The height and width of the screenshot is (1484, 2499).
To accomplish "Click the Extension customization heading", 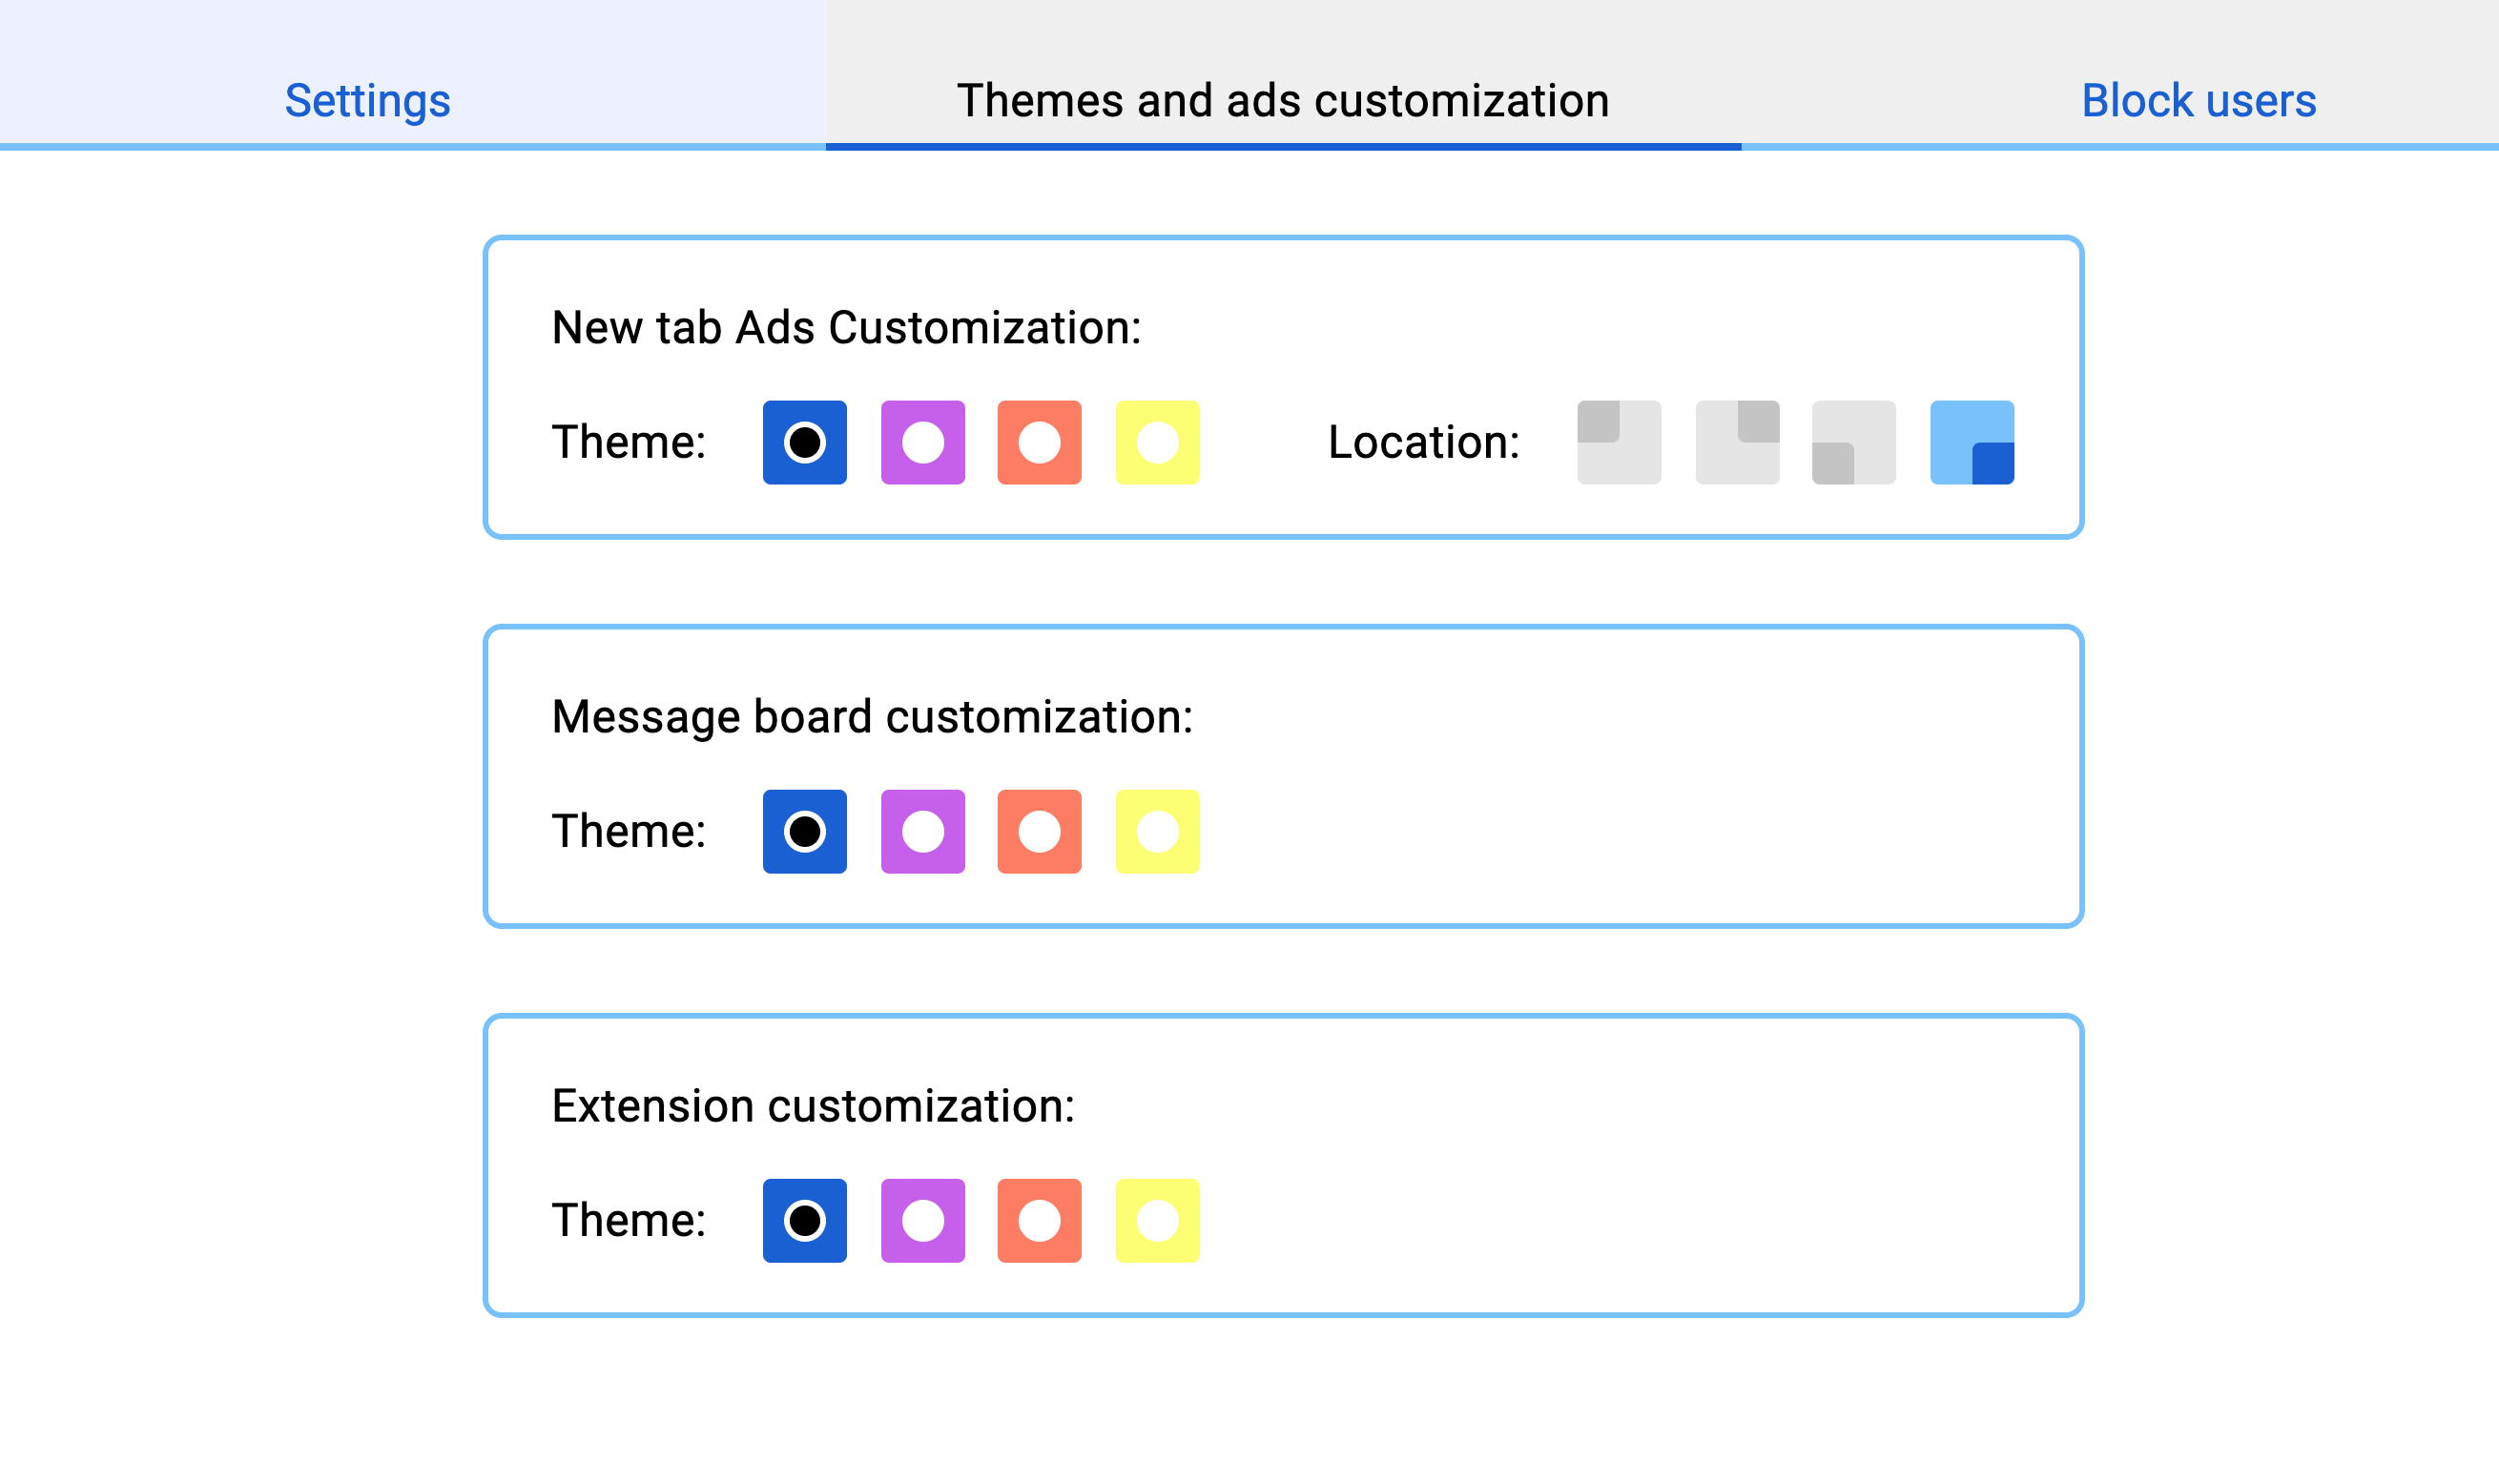I will [813, 1106].
